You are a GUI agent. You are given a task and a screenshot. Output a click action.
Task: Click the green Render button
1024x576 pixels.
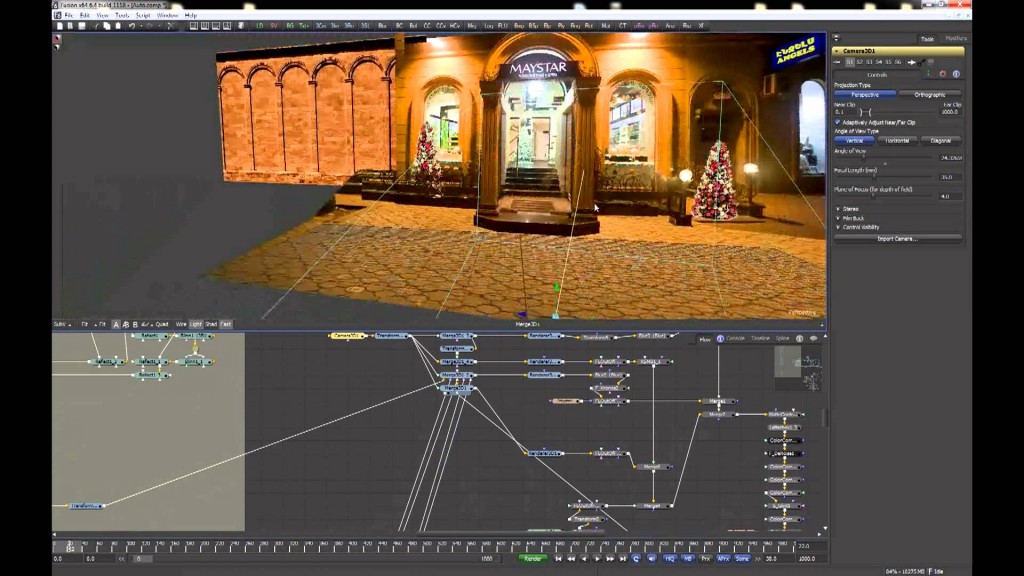pyautogui.click(x=533, y=559)
